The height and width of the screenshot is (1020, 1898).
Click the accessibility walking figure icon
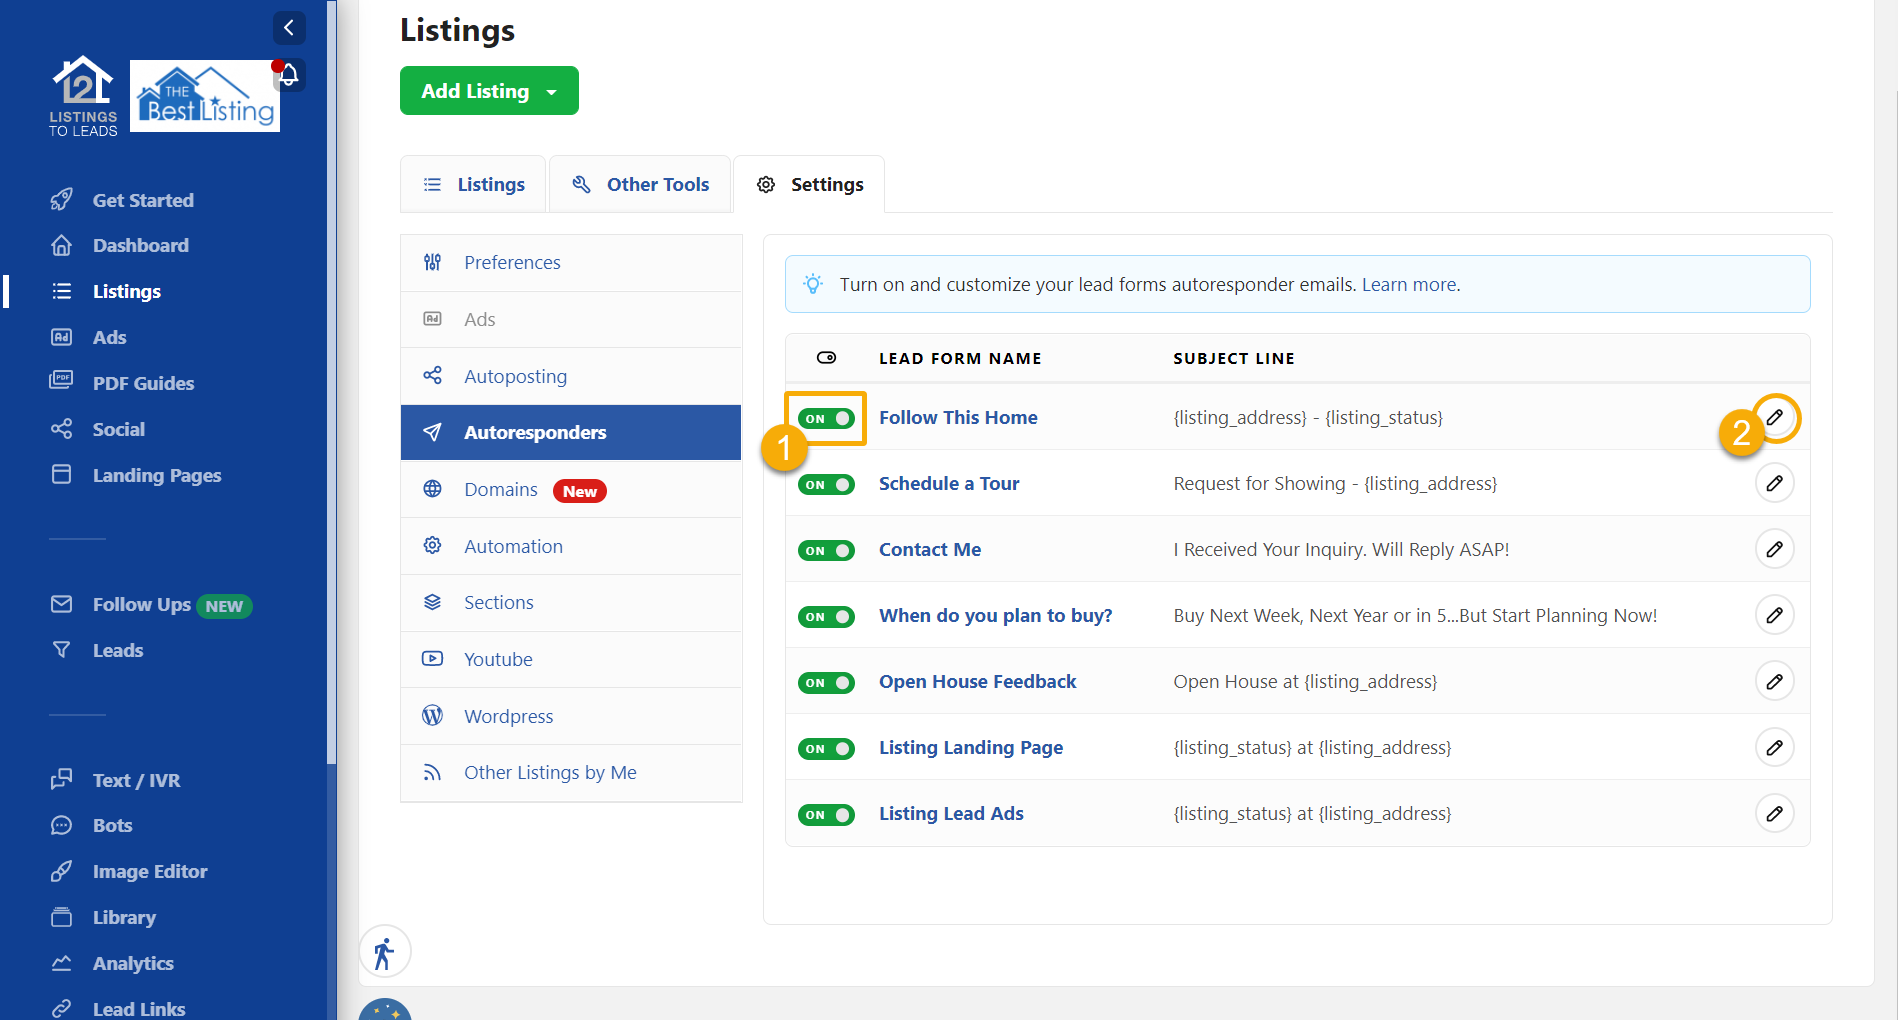384,951
